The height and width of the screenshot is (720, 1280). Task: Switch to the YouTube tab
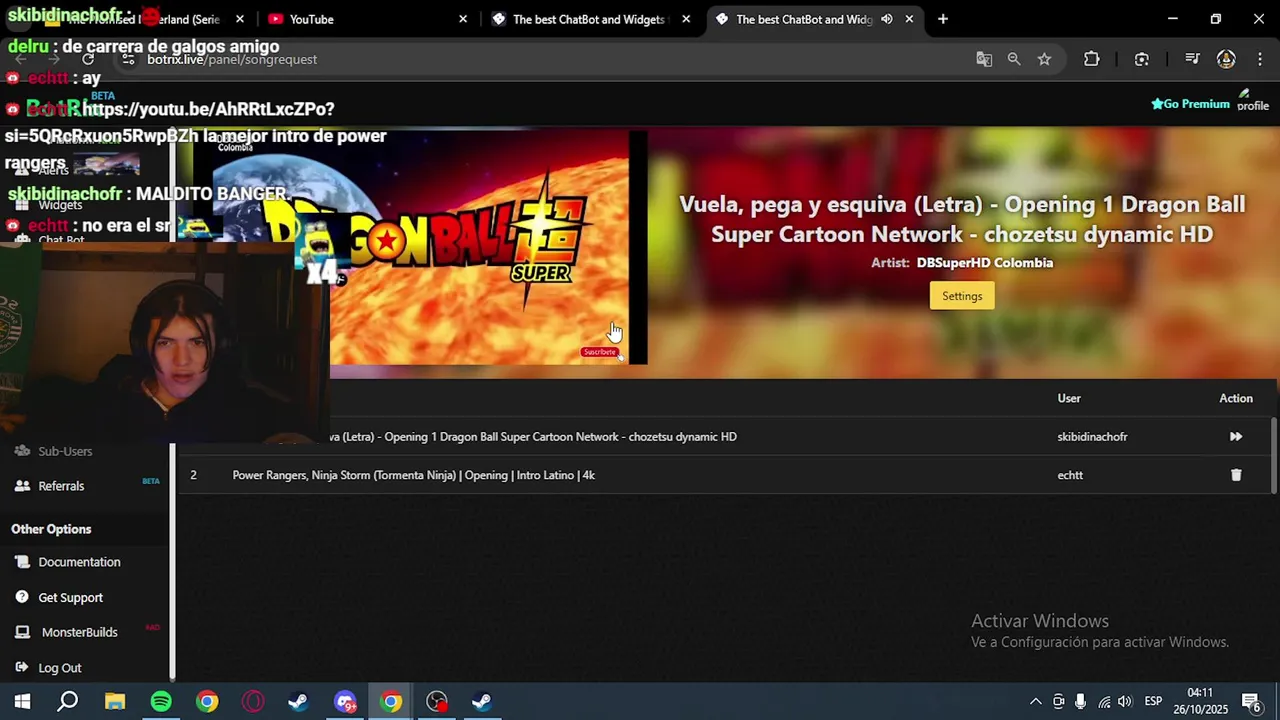coord(365,19)
